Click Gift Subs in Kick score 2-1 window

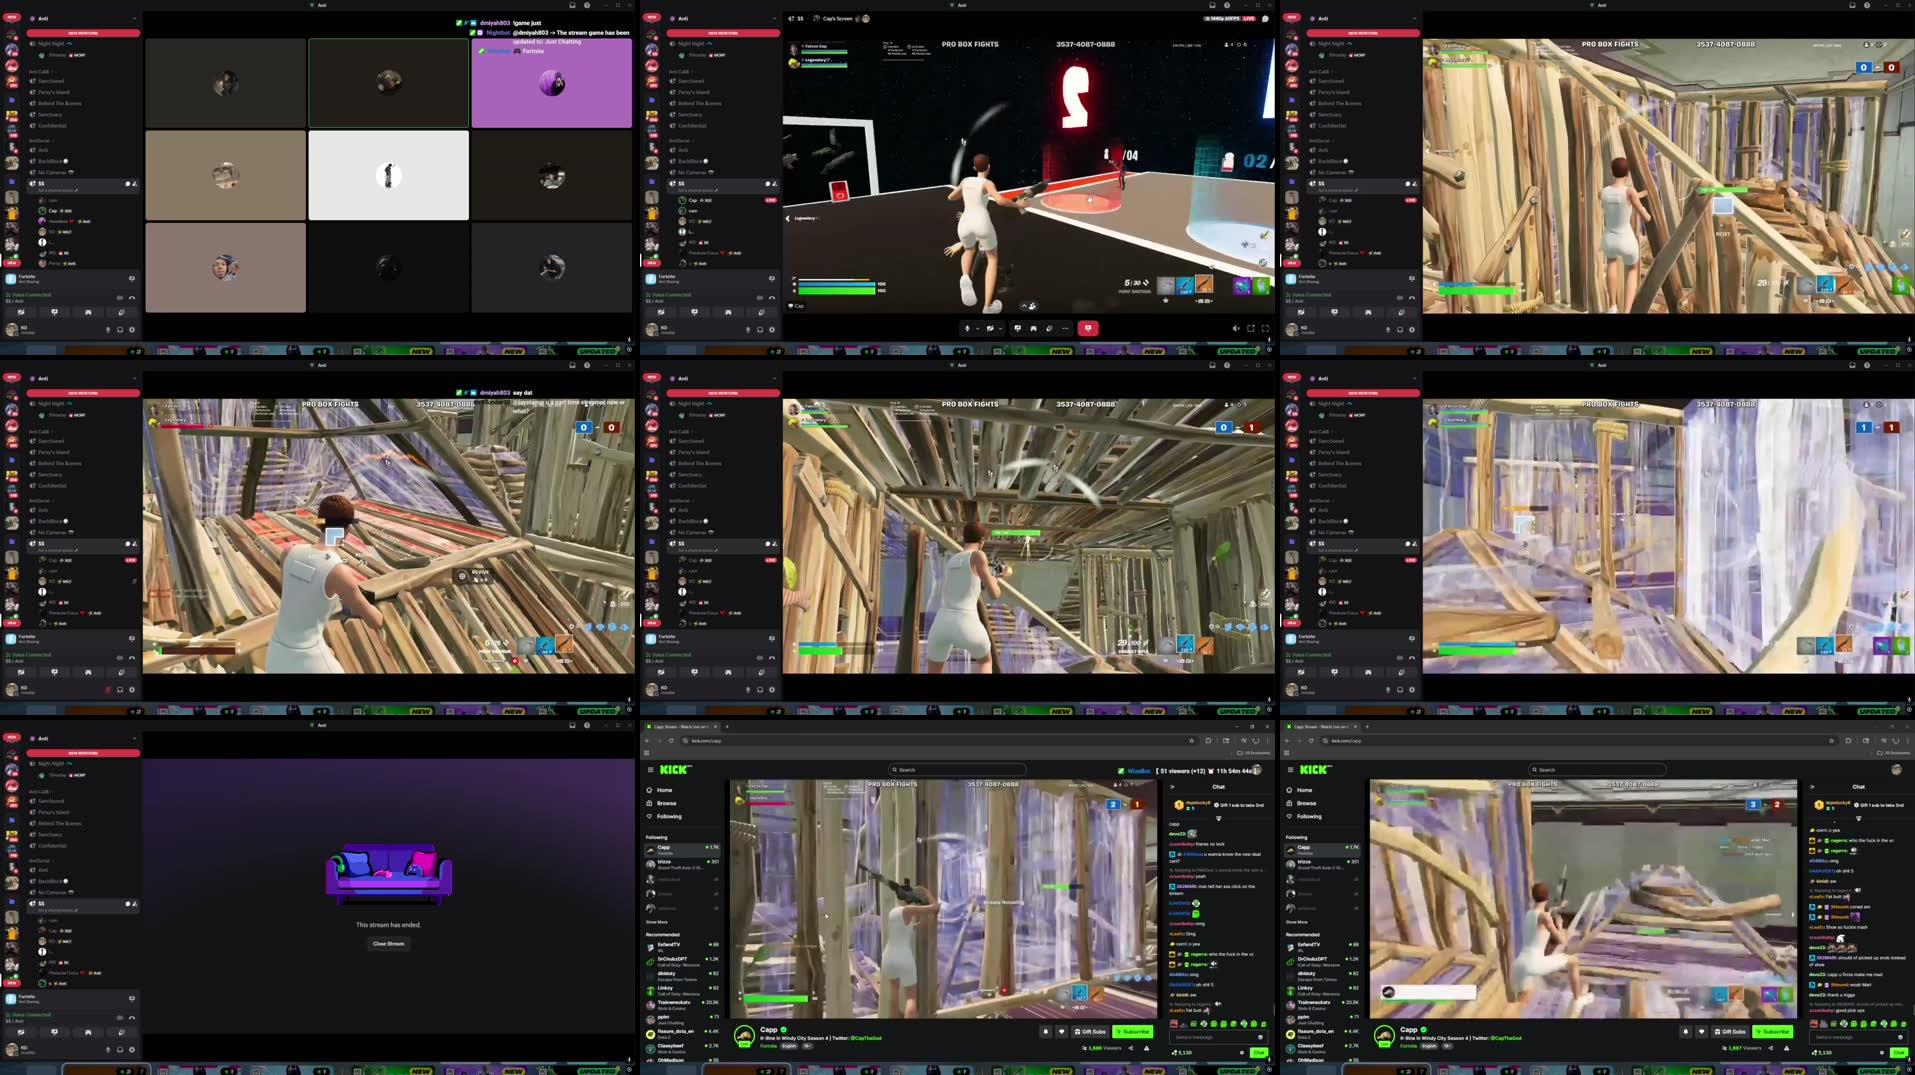[x=1090, y=1031]
